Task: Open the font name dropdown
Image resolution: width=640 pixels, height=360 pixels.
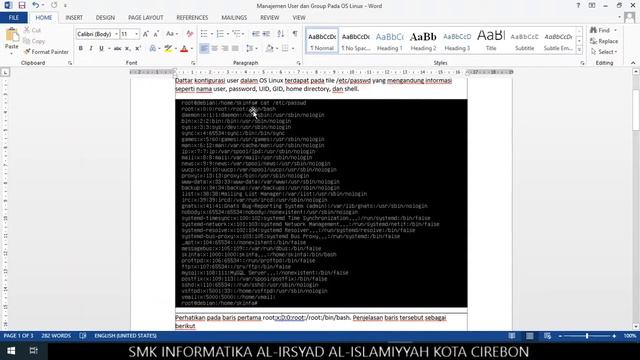Action: (x=116, y=34)
